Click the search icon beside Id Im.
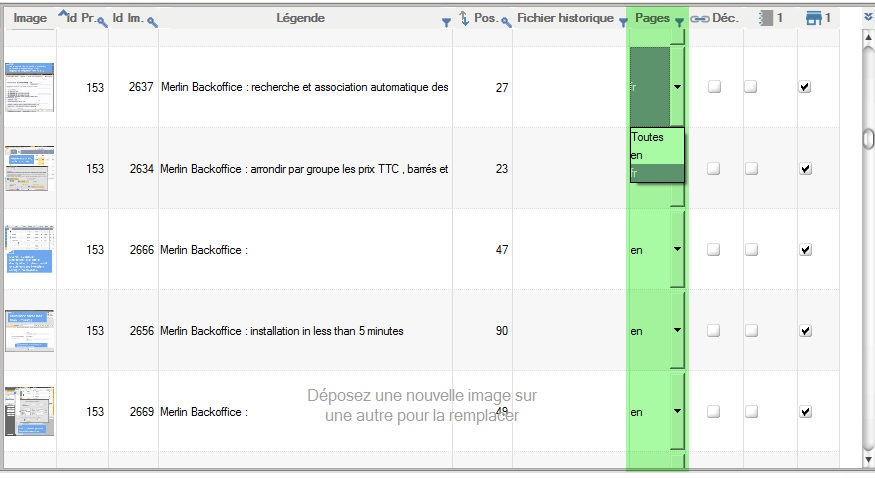875x478 pixels. [152, 21]
